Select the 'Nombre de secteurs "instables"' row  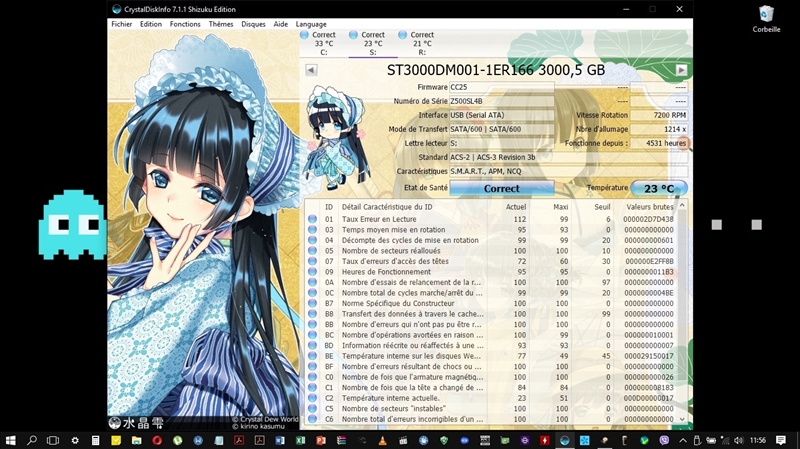point(491,408)
